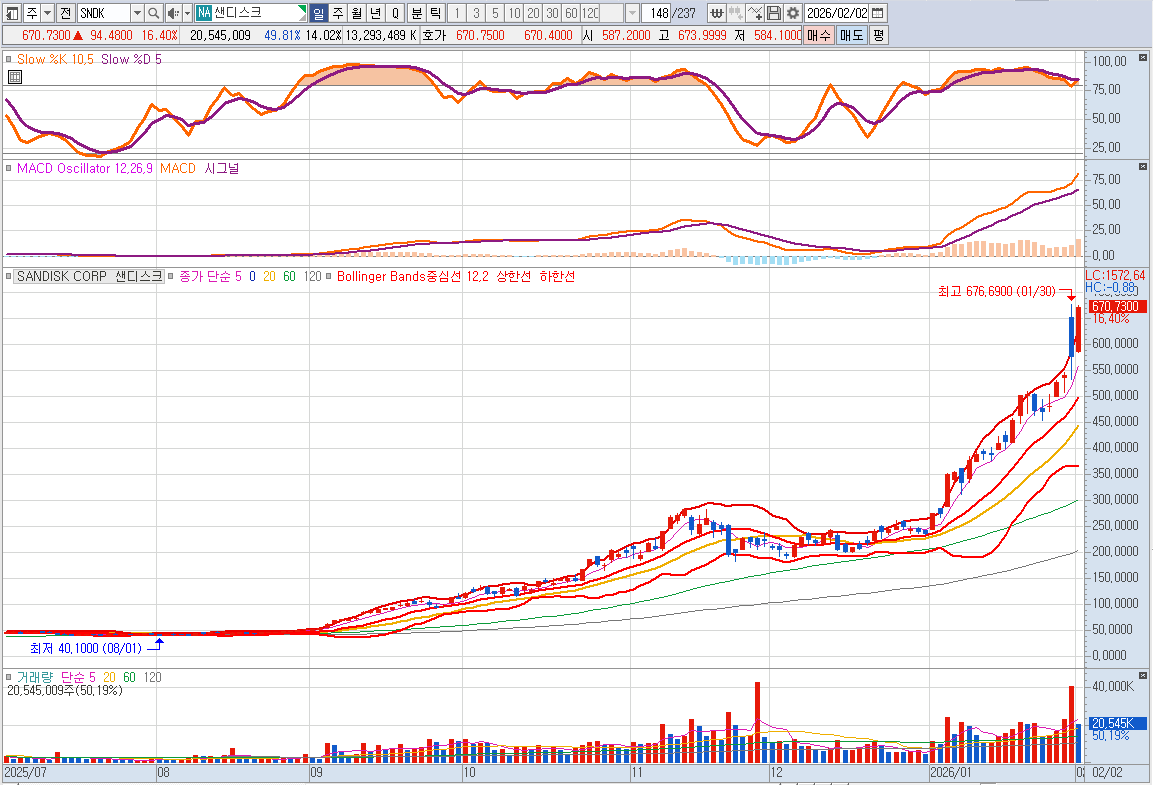
Task: Toggle the left panel icon at top-left
Action: coord(11,13)
